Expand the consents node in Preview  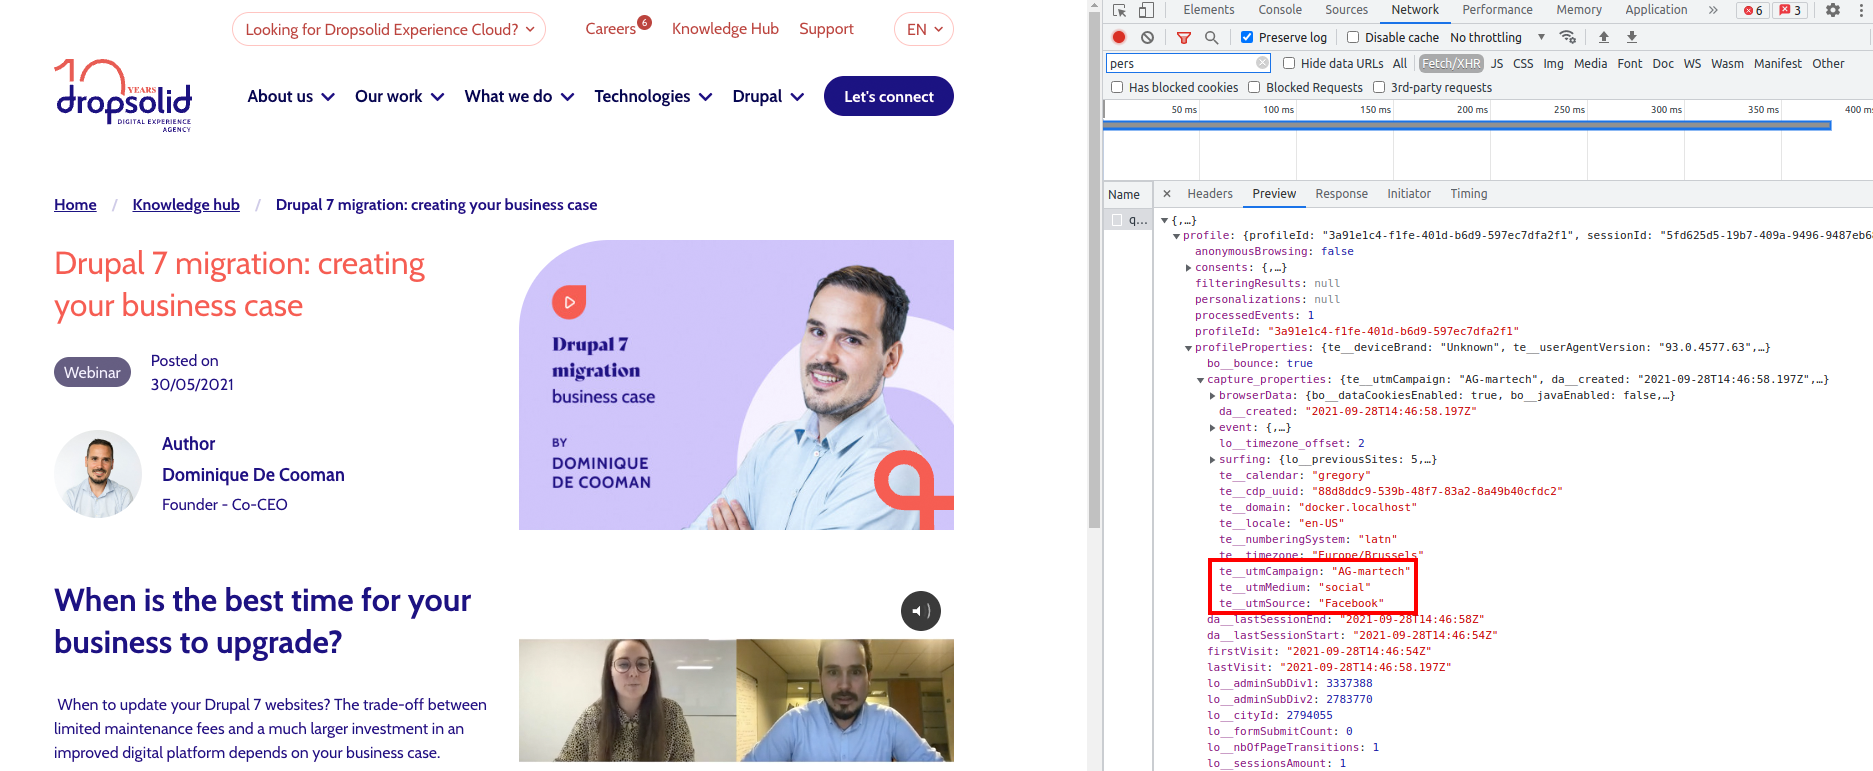pos(1189,268)
